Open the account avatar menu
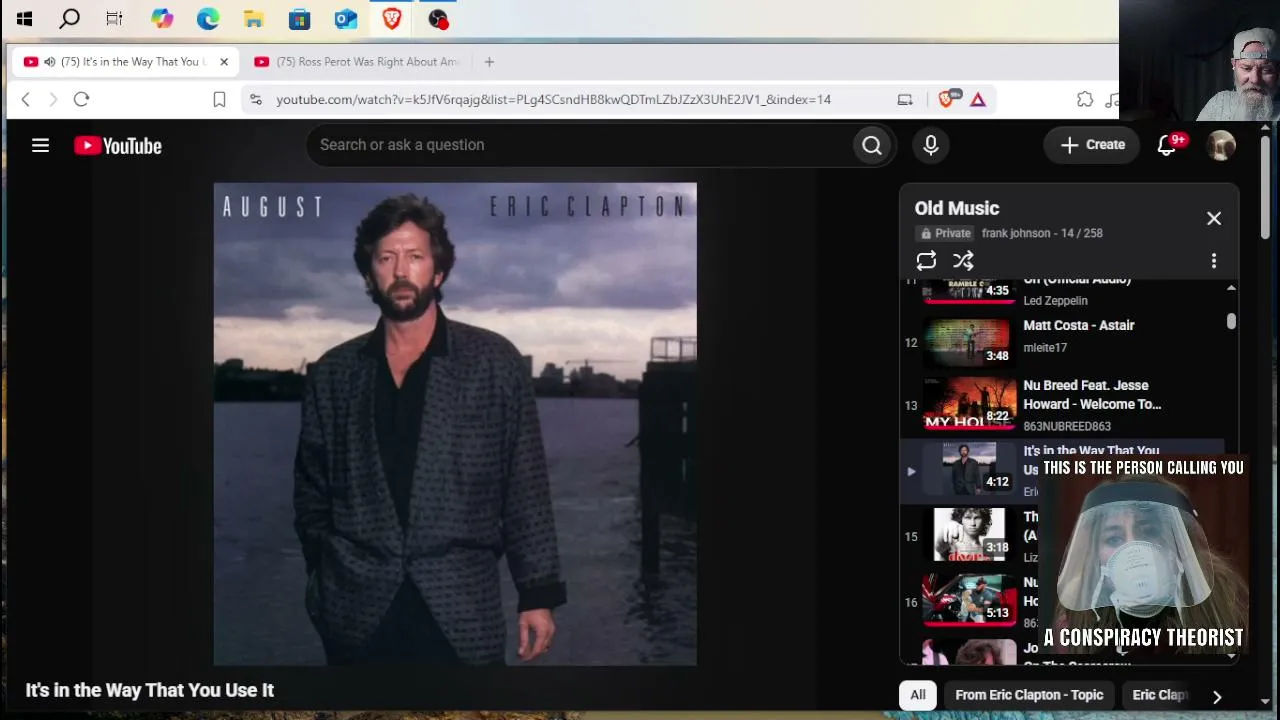1280x720 pixels. tap(1220, 145)
